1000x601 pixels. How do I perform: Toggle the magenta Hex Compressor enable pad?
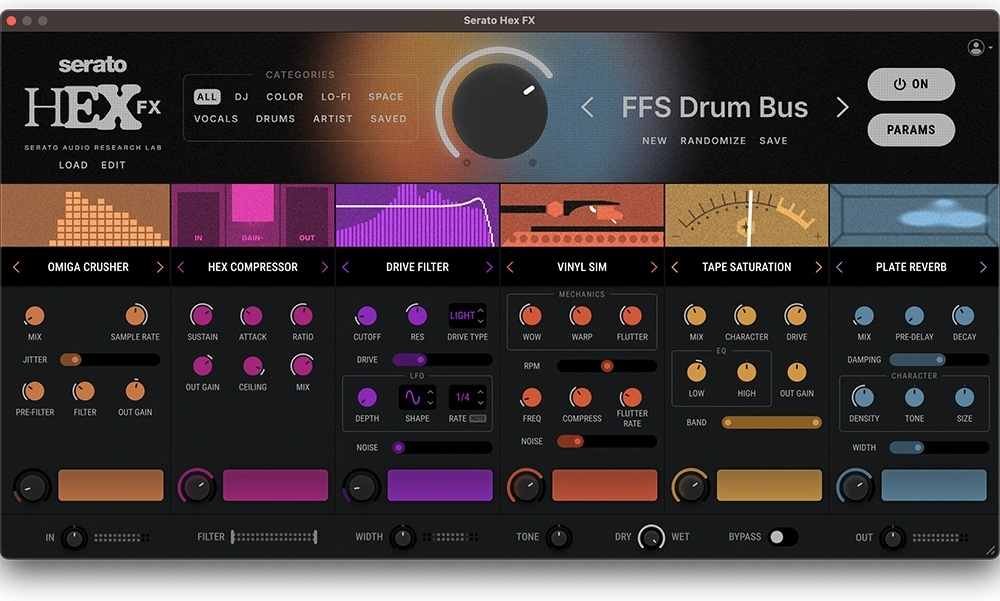(276, 485)
